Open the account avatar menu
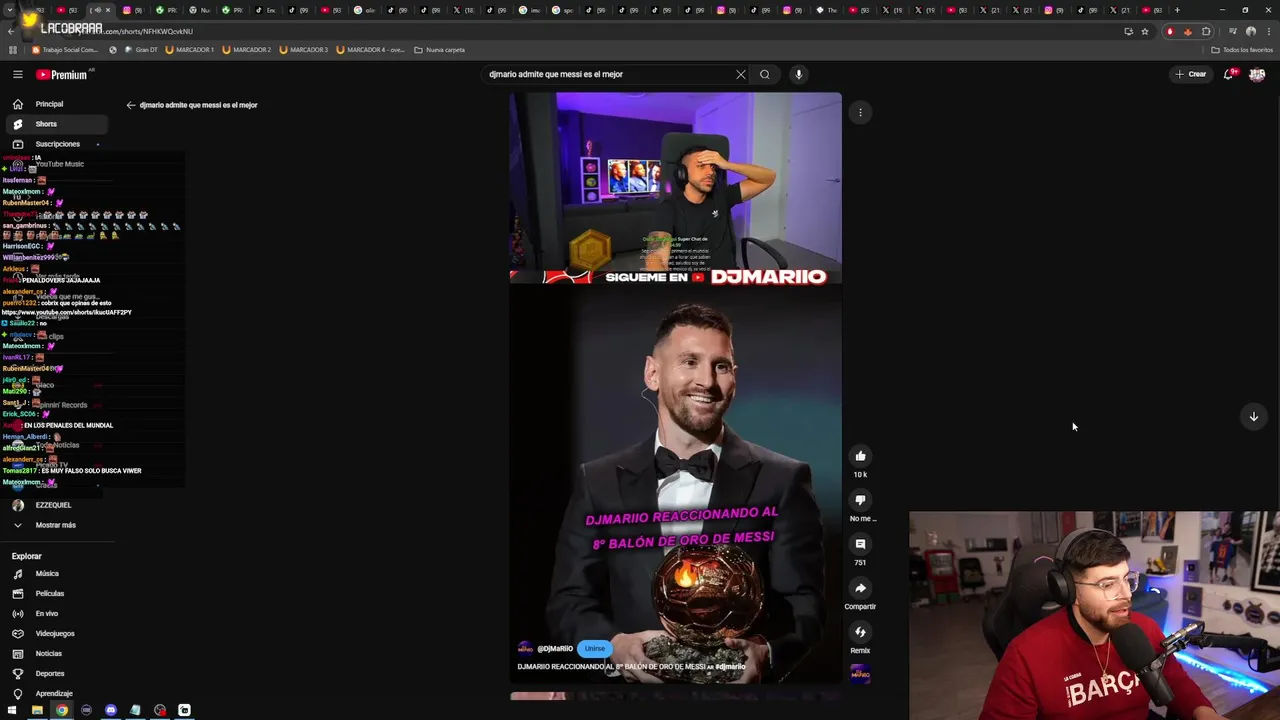 1257,74
